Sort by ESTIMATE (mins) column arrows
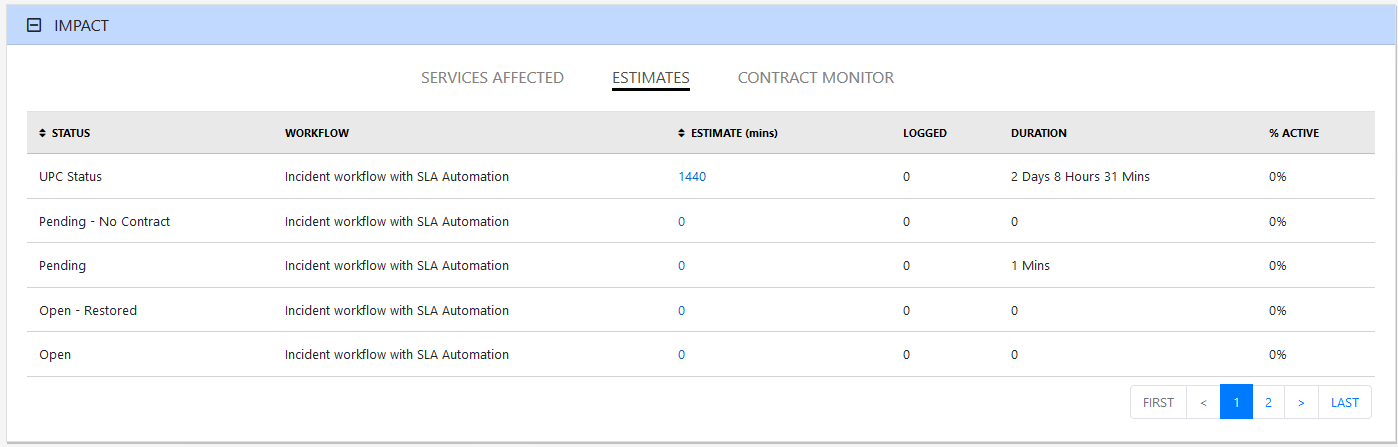Screen dimensions: 1398x447 pos(682,133)
